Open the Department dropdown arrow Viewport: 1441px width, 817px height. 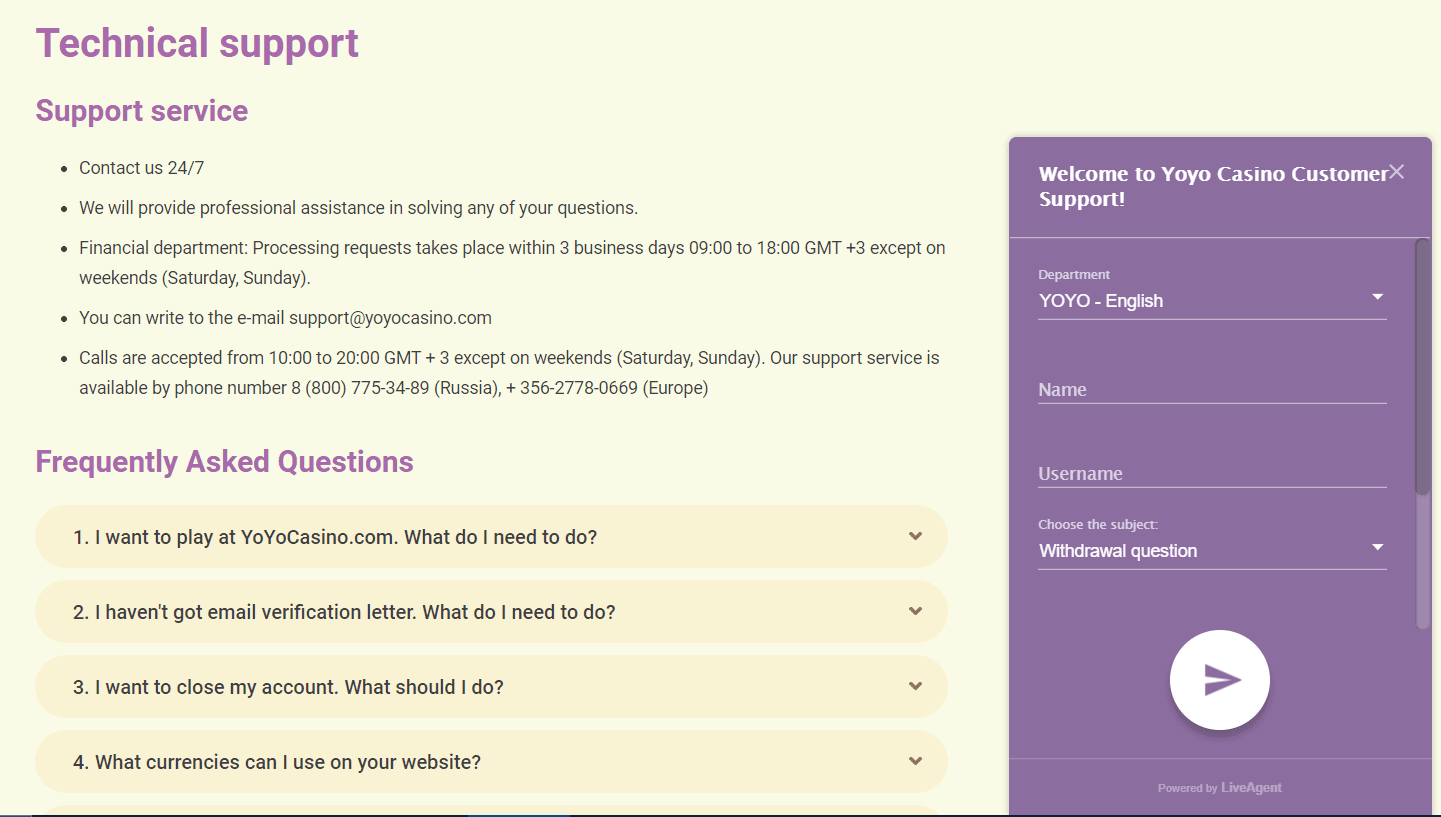(1377, 298)
